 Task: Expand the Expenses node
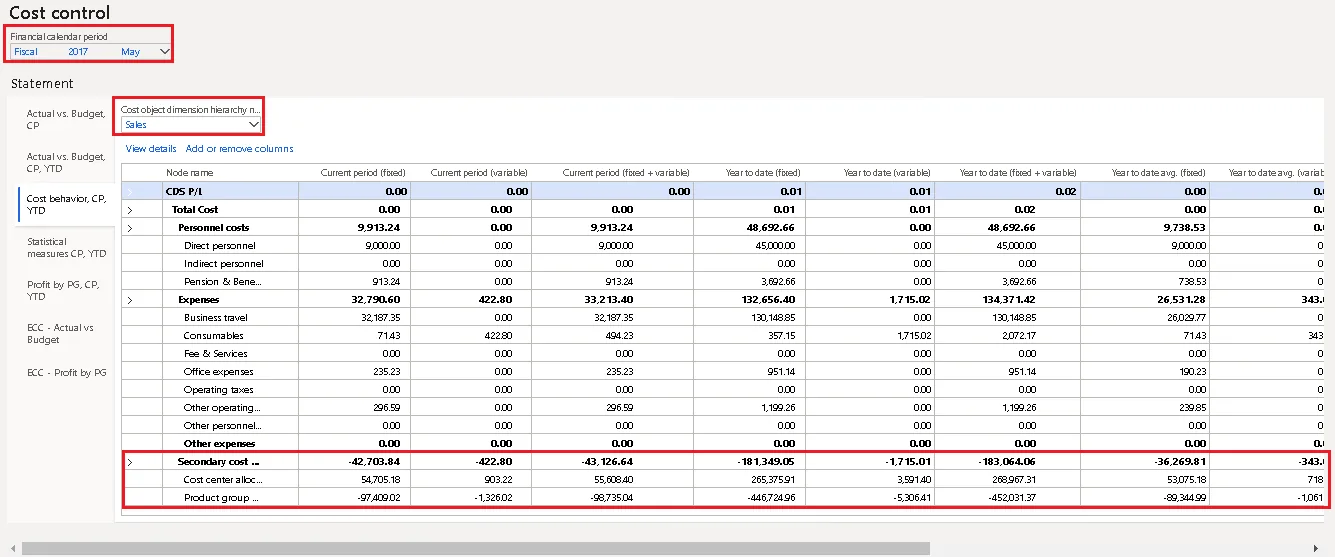128,299
